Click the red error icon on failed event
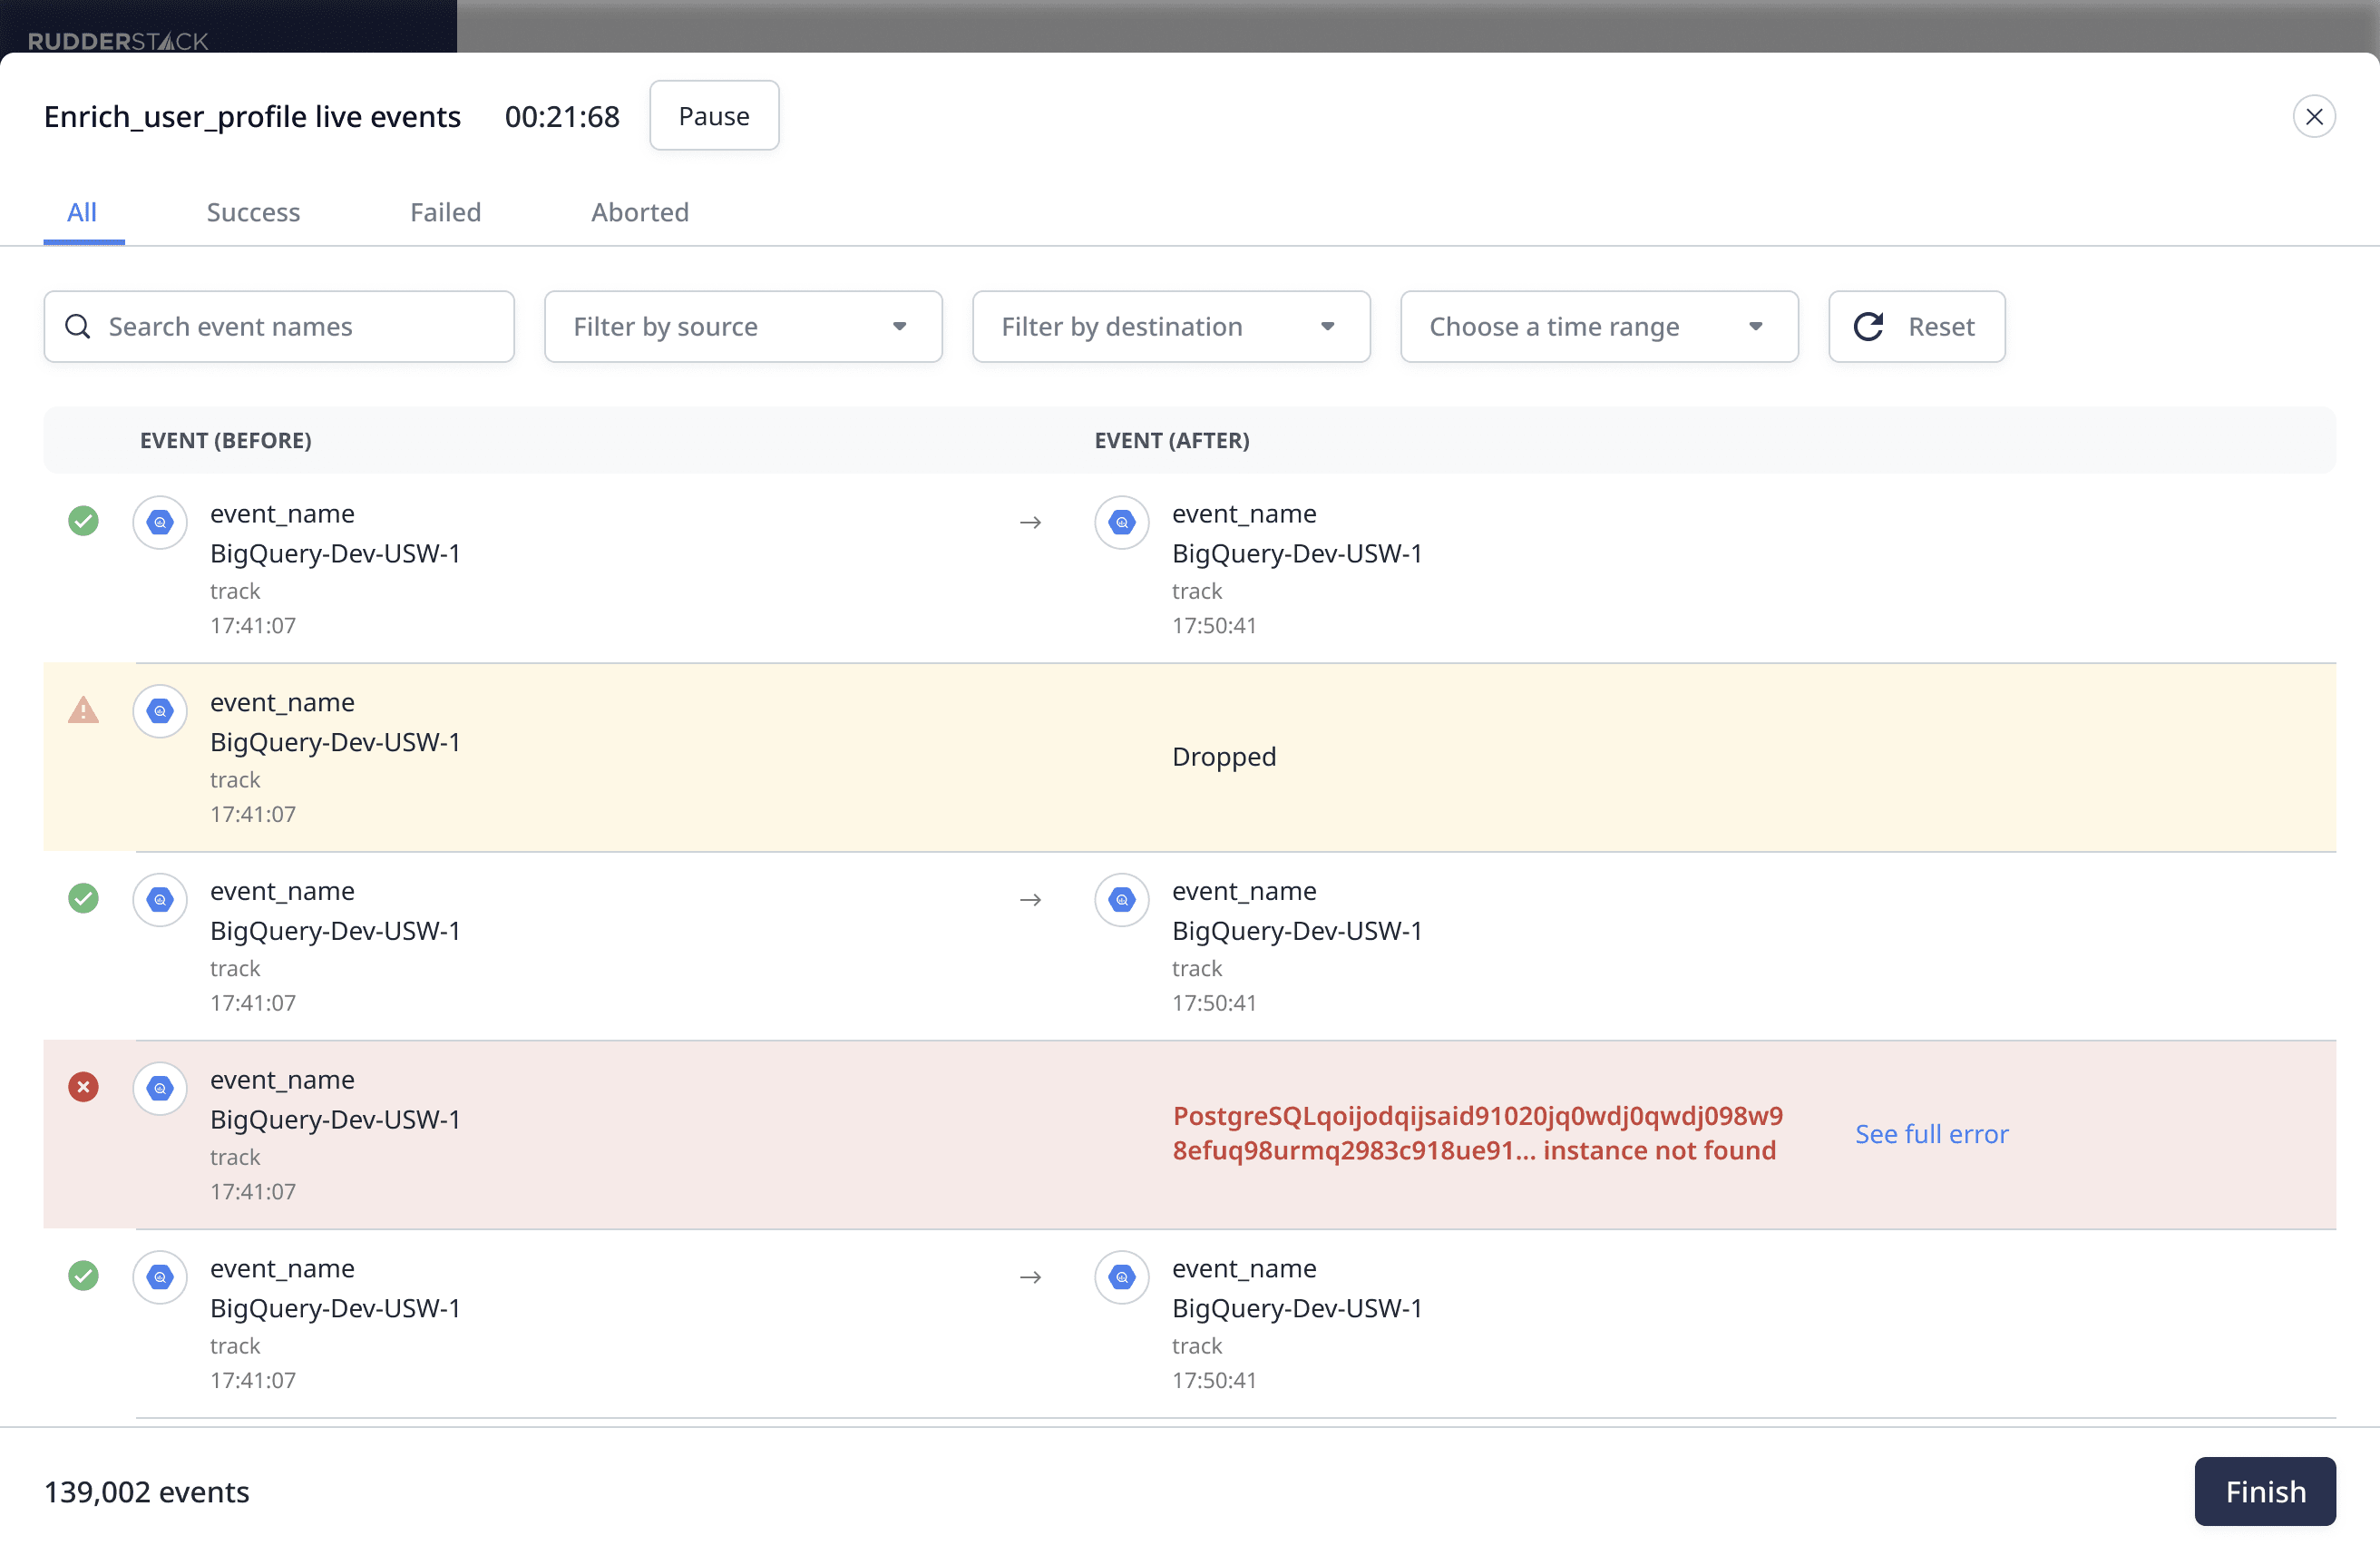This screenshot has height=1555, width=2380. (84, 1087)
